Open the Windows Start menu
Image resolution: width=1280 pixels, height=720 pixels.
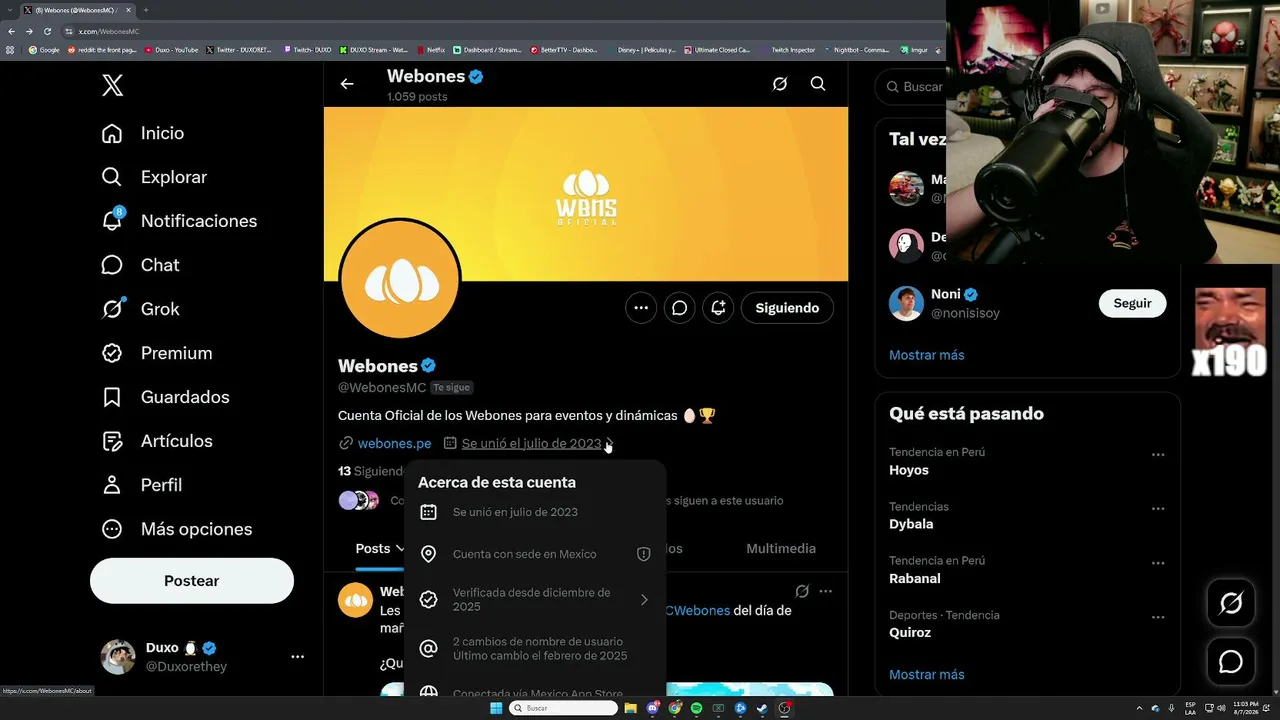pyautogui.click(x=496, y=708)
